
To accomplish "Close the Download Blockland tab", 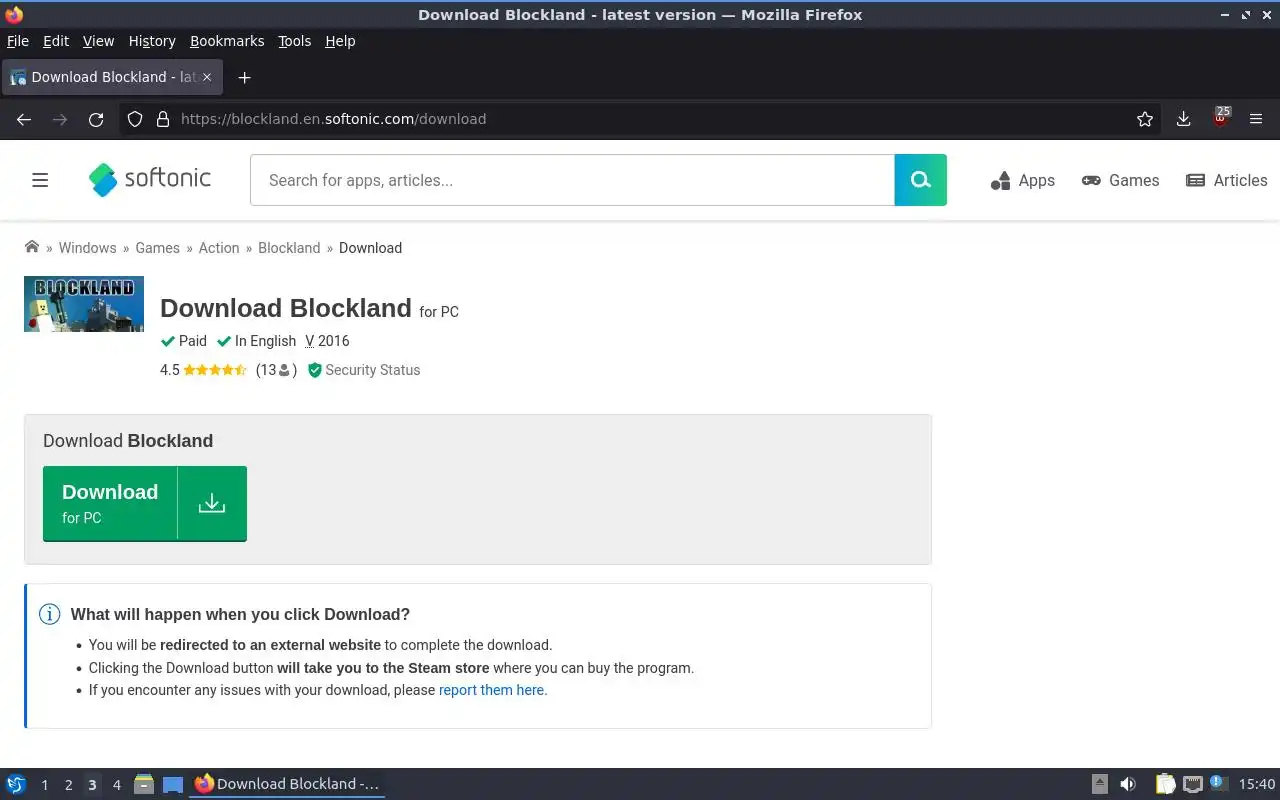I will 208,77.
